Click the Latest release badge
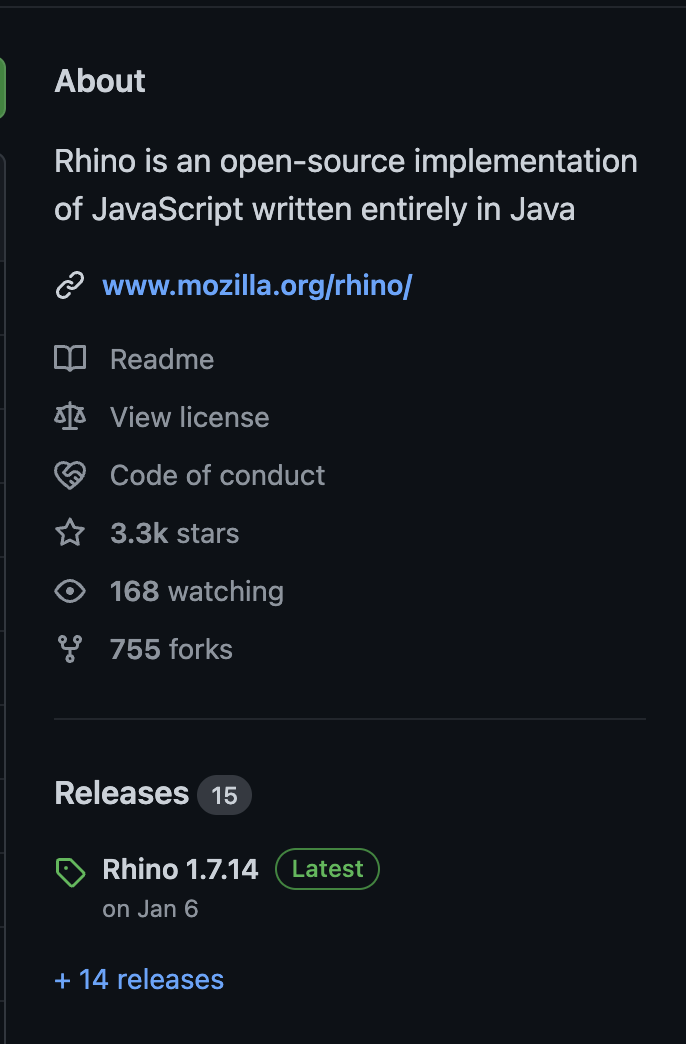The image size is (686, 1044). [327, 869]
